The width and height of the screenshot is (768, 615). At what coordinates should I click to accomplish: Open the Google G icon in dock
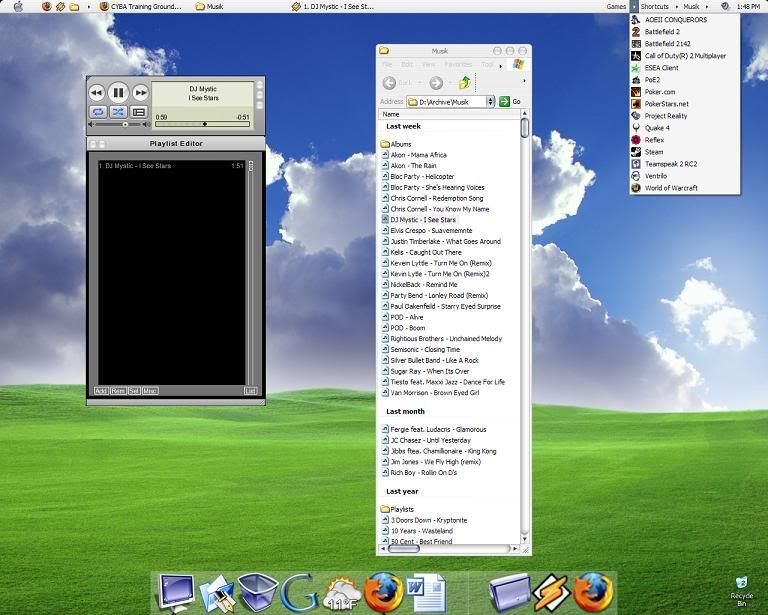(x=298, y=592)
